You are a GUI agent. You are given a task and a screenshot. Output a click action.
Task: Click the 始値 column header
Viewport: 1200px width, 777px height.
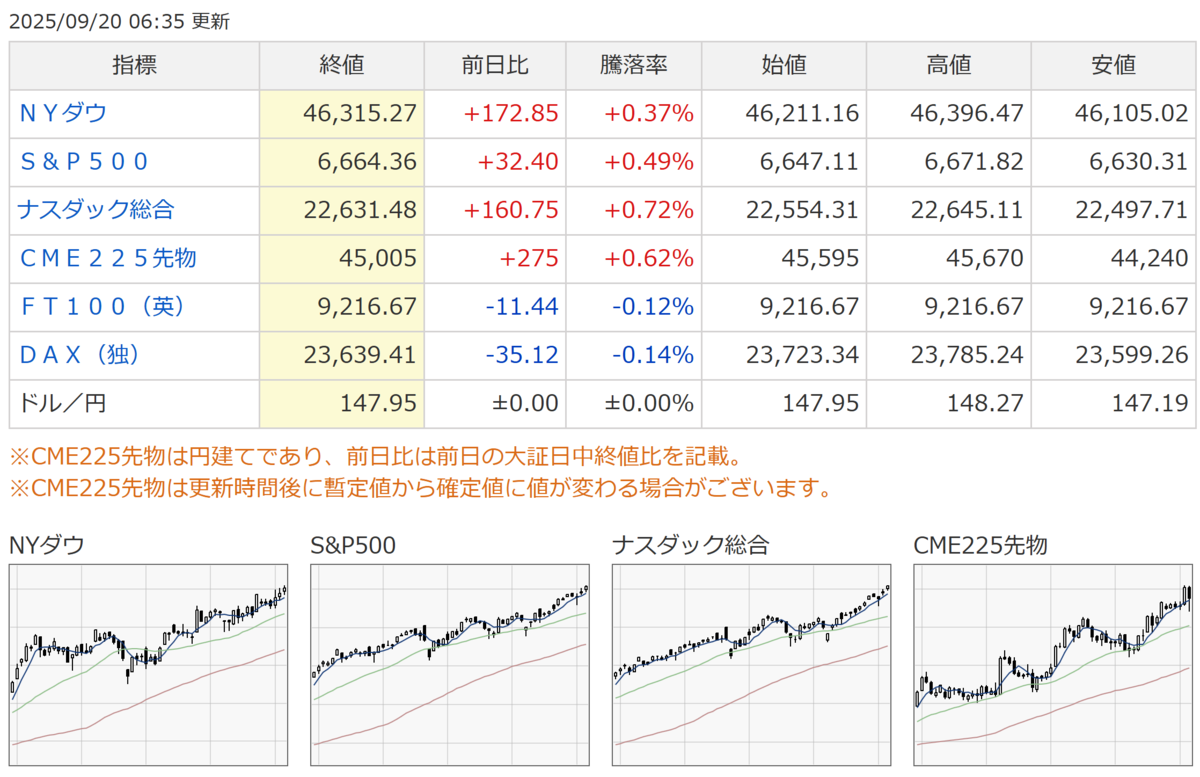784,66
